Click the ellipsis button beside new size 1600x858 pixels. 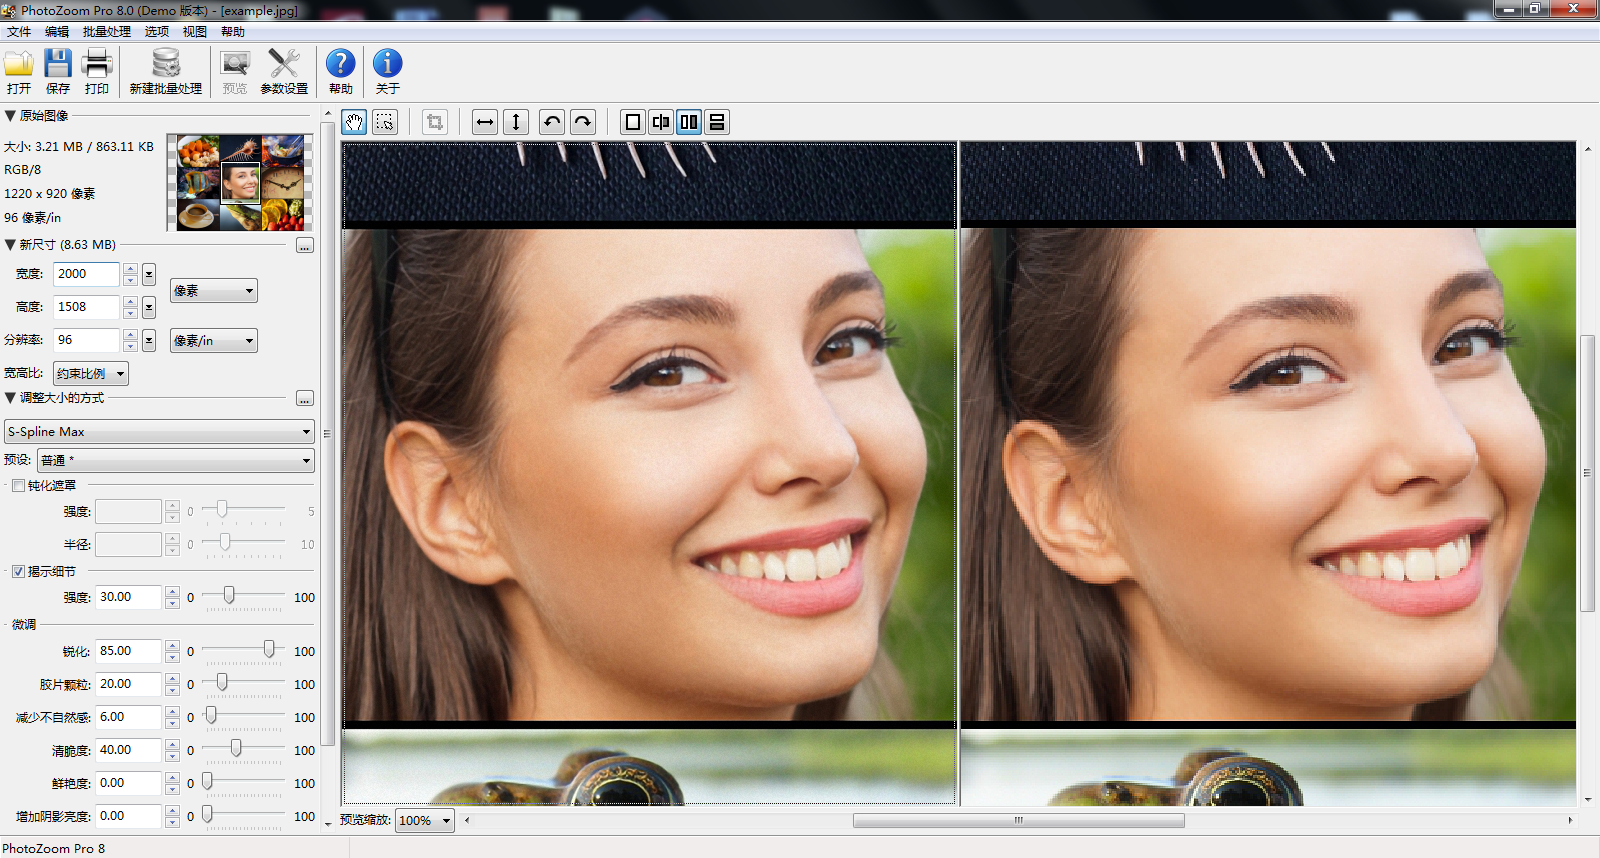coord(305,246)
